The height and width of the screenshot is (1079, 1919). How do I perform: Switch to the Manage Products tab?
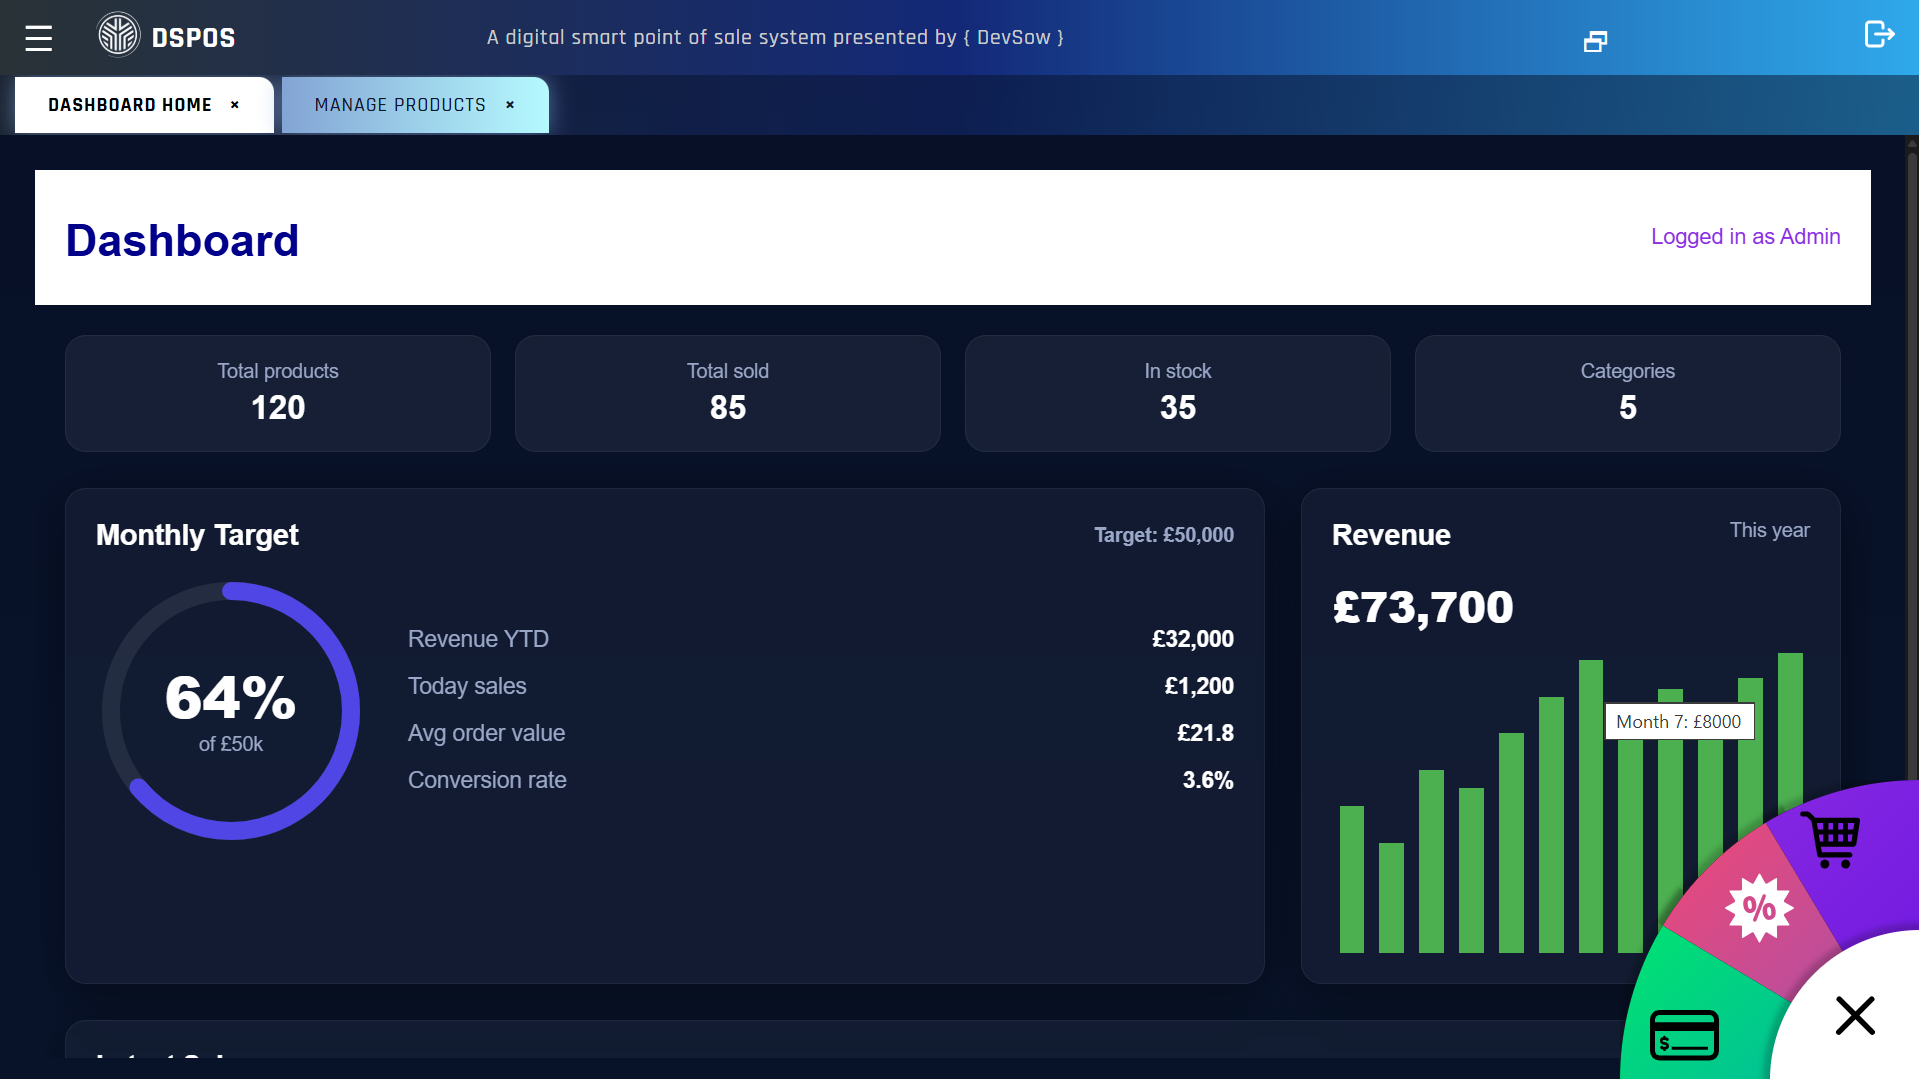(400, 105)
